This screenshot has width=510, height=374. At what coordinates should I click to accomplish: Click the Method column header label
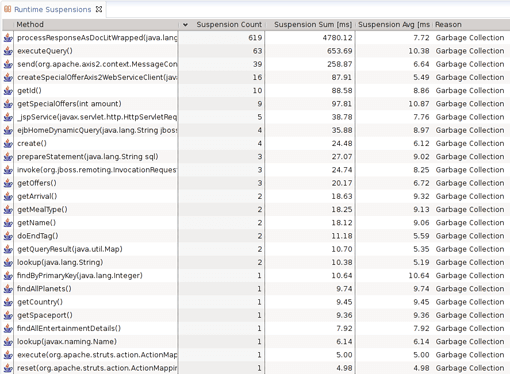point(30,25)
